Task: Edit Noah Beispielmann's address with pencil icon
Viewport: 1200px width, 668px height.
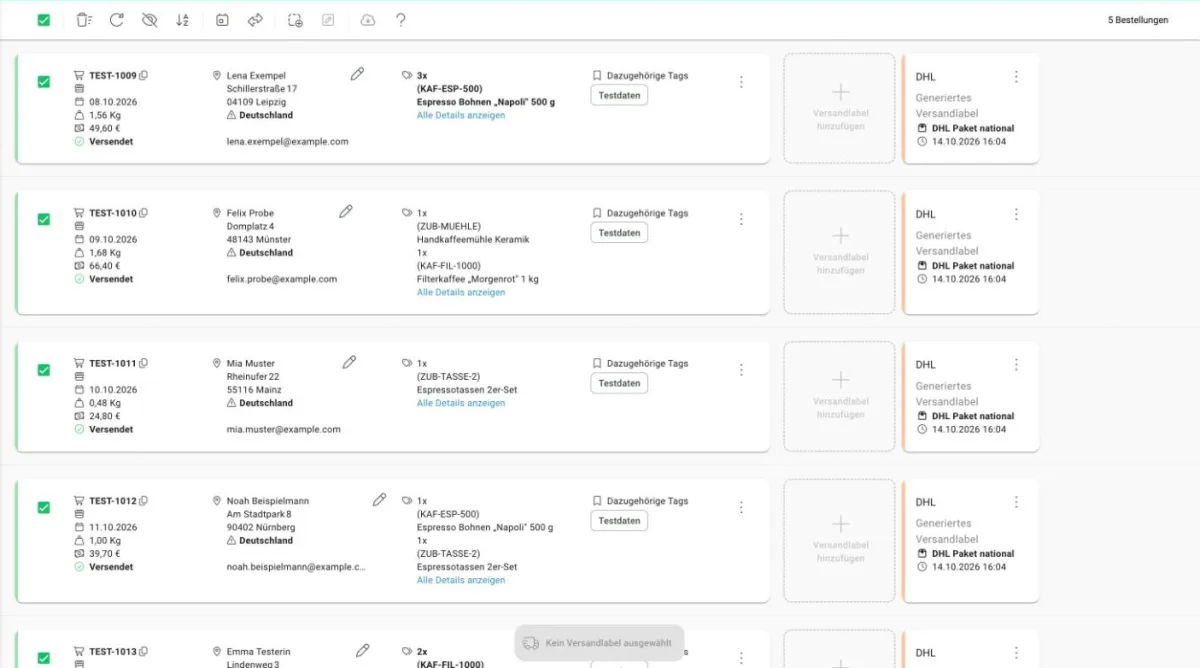Action: (x=379, y=499)
